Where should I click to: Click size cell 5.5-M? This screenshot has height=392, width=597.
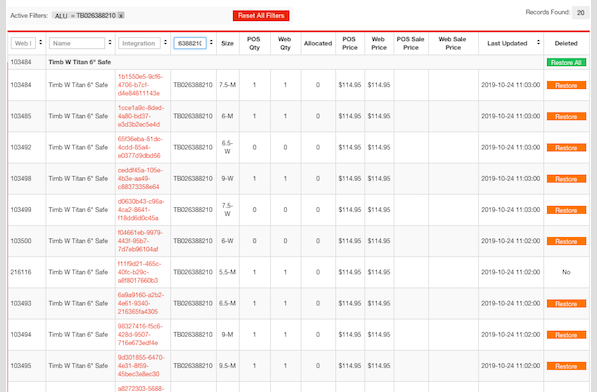point(227,272)
